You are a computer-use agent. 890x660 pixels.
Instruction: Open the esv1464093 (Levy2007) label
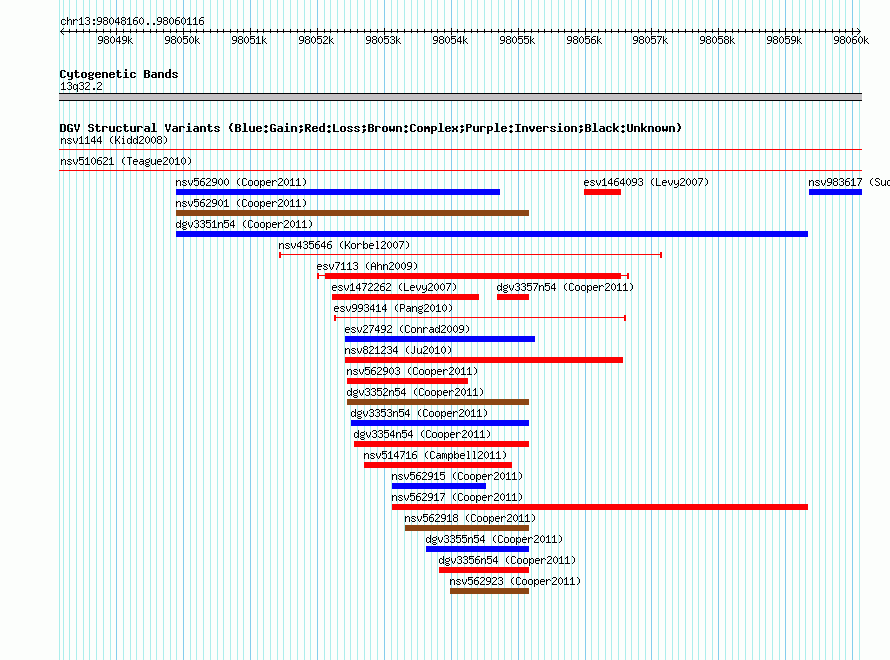[646, 182]
